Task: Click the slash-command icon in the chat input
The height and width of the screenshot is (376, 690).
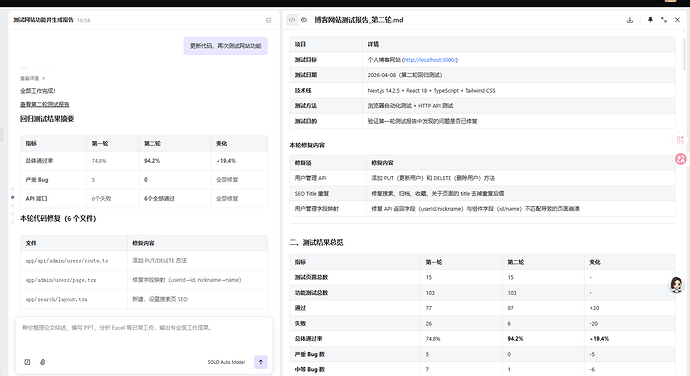Action: coord(27,362)
